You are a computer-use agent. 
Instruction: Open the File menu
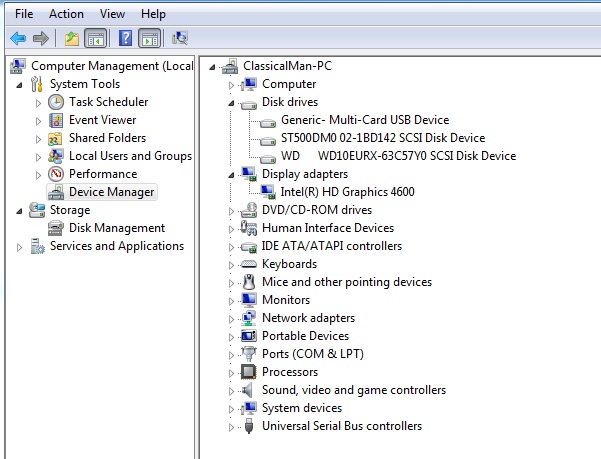[x=24, y=14]
